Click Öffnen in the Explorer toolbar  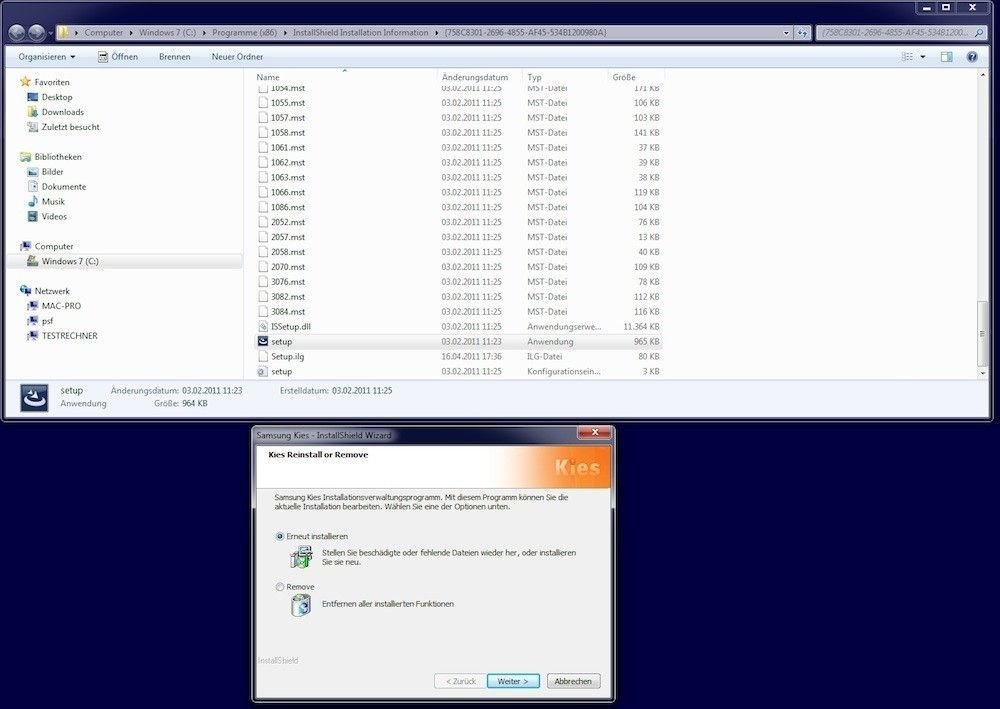[x=118, y=57]
